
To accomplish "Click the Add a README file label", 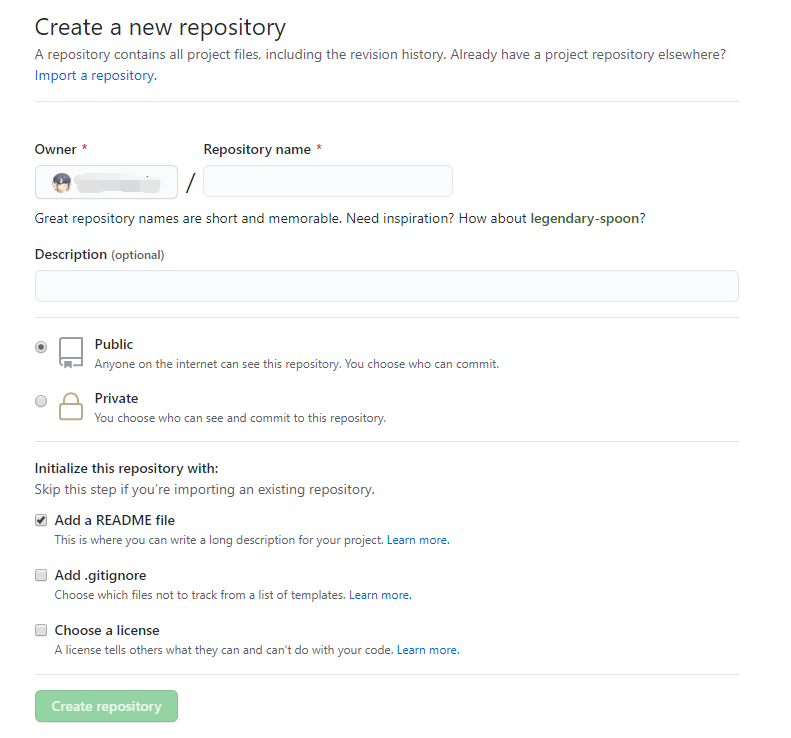I will tap(115, 520).
